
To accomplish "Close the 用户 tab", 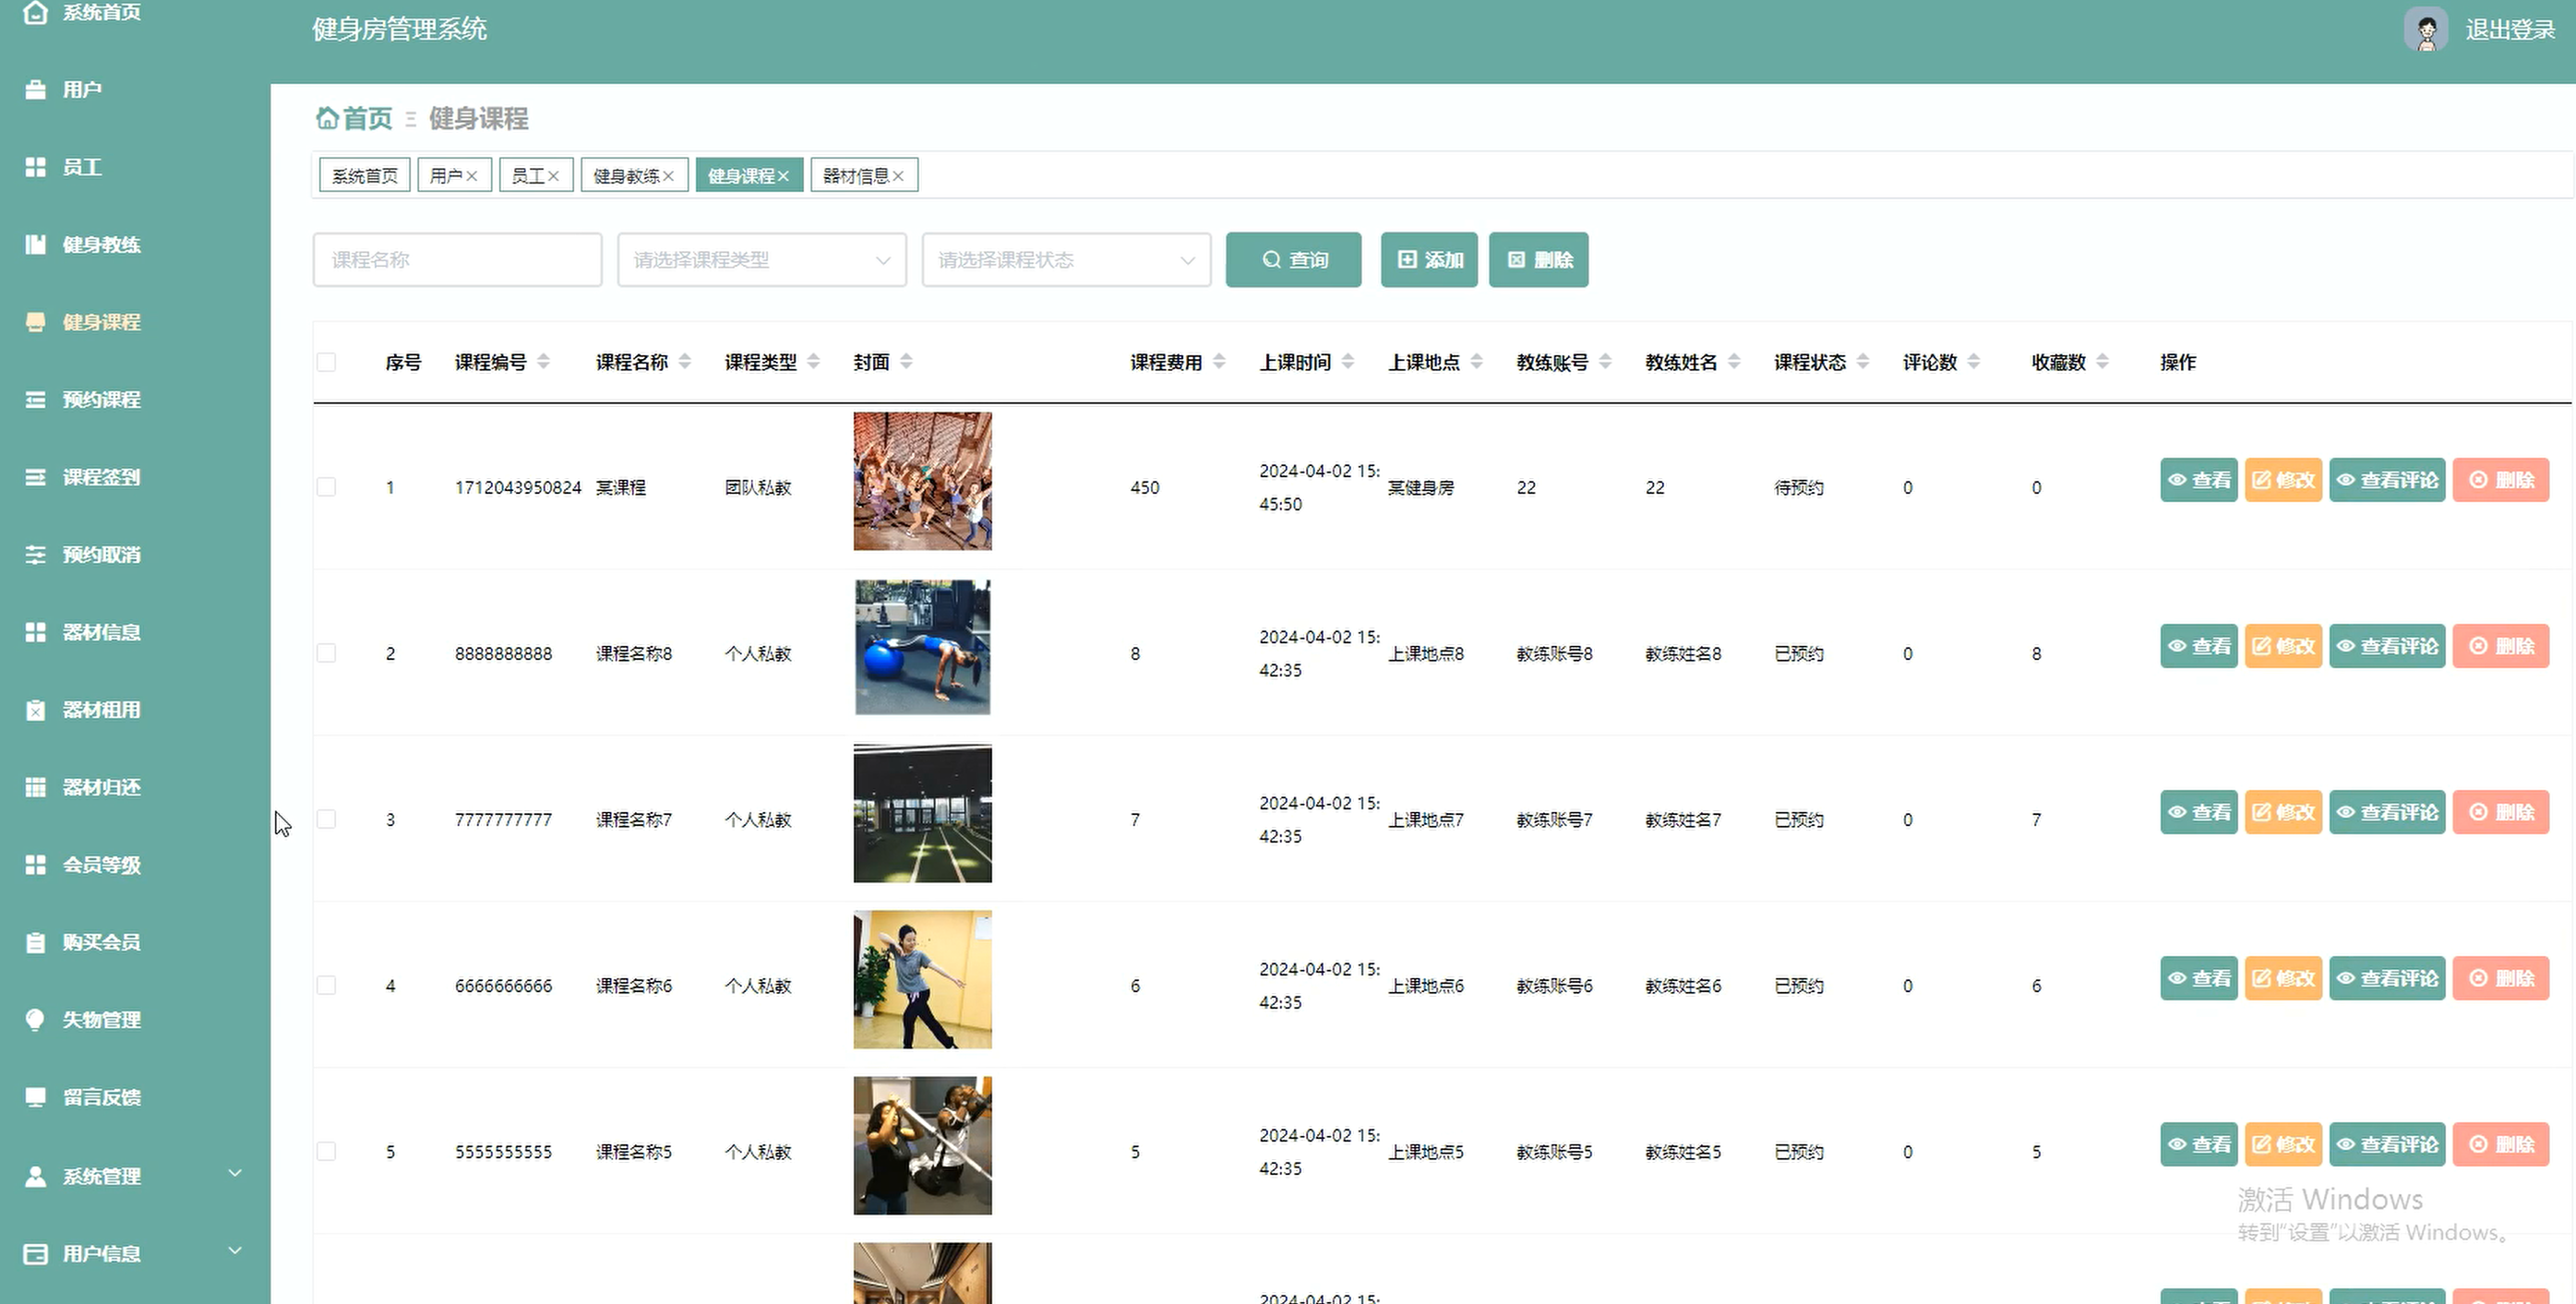I will coord(472,176).
